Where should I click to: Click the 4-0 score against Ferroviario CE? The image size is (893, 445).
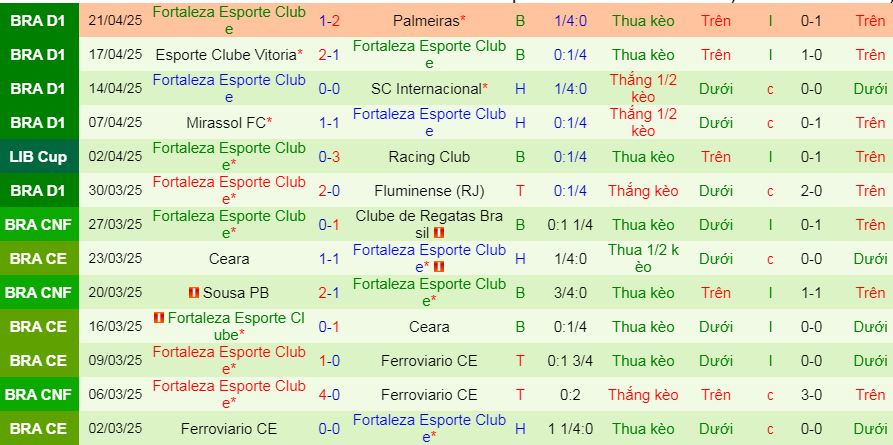click(x=329, y=395)
